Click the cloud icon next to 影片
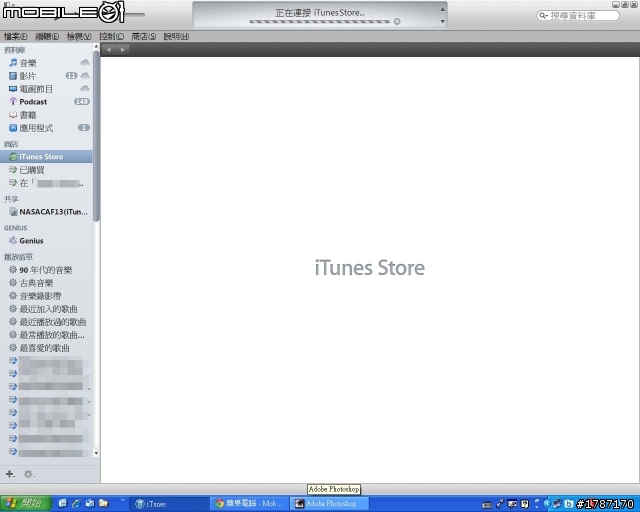The height and width of the screenshot is (512, 640). pos(84,76)
